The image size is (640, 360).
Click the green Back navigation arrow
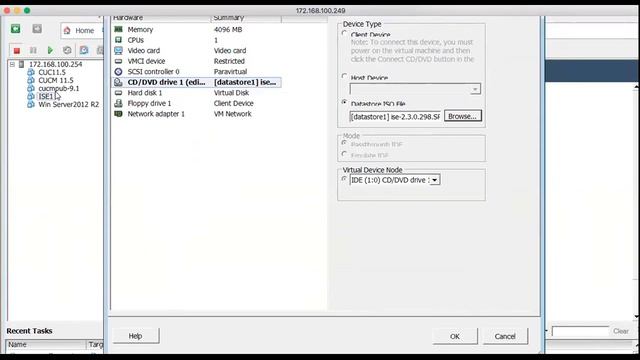pyautogui.click(x=16, y=29)
